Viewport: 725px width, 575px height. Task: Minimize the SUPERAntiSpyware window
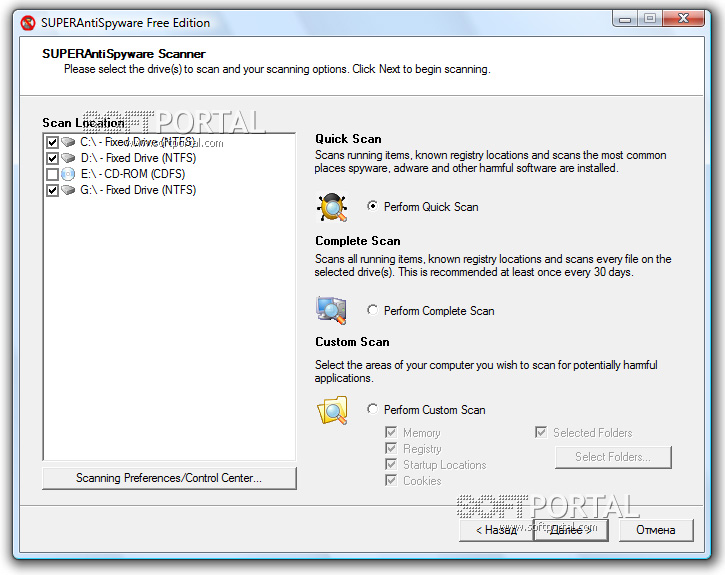625,19
